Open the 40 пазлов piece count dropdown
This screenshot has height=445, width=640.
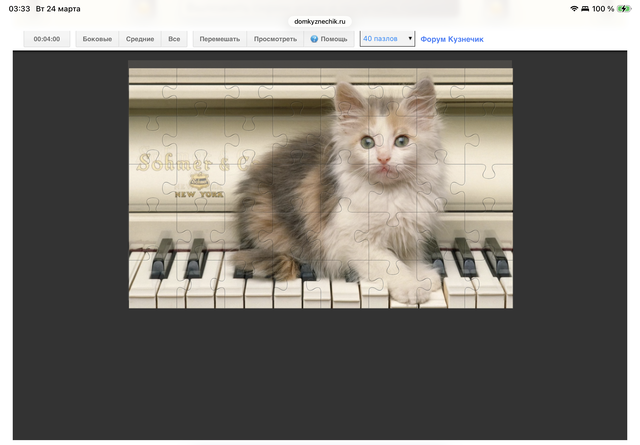(x=387, y=39)
